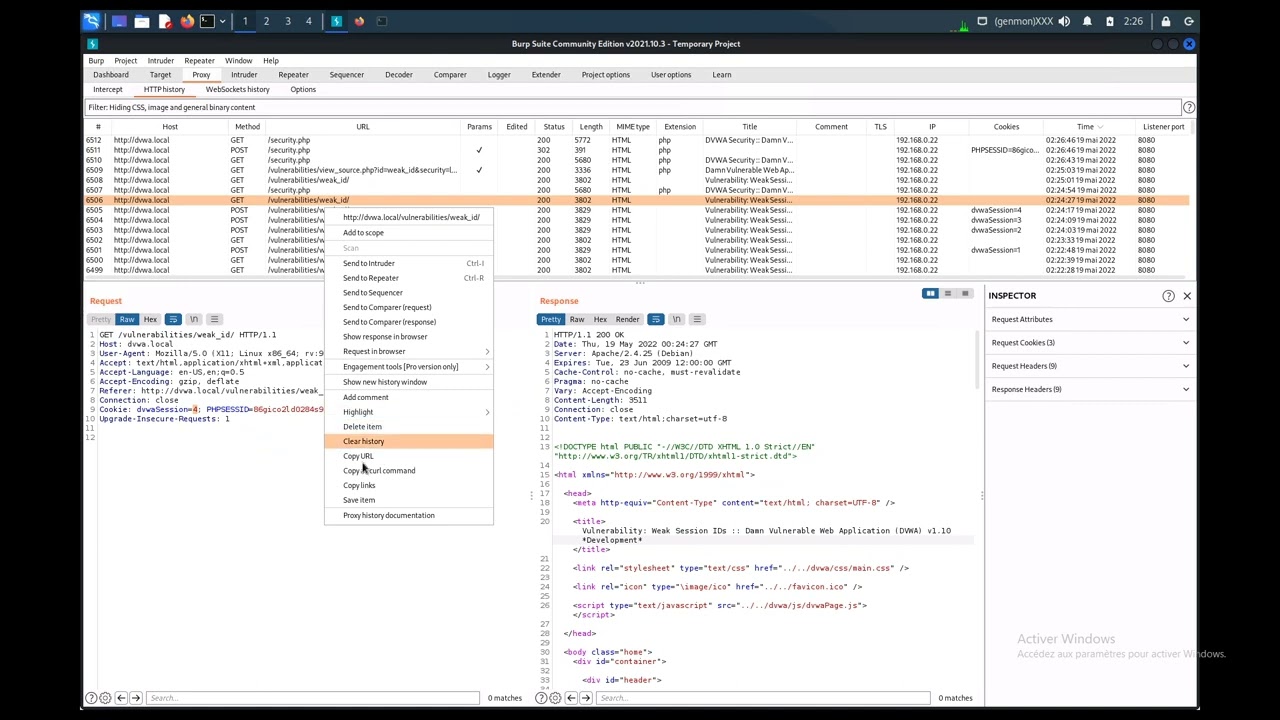Open the Inspector help icon
The image size is (1280, 720).
pyautogui.click(x=1168, y=296)
